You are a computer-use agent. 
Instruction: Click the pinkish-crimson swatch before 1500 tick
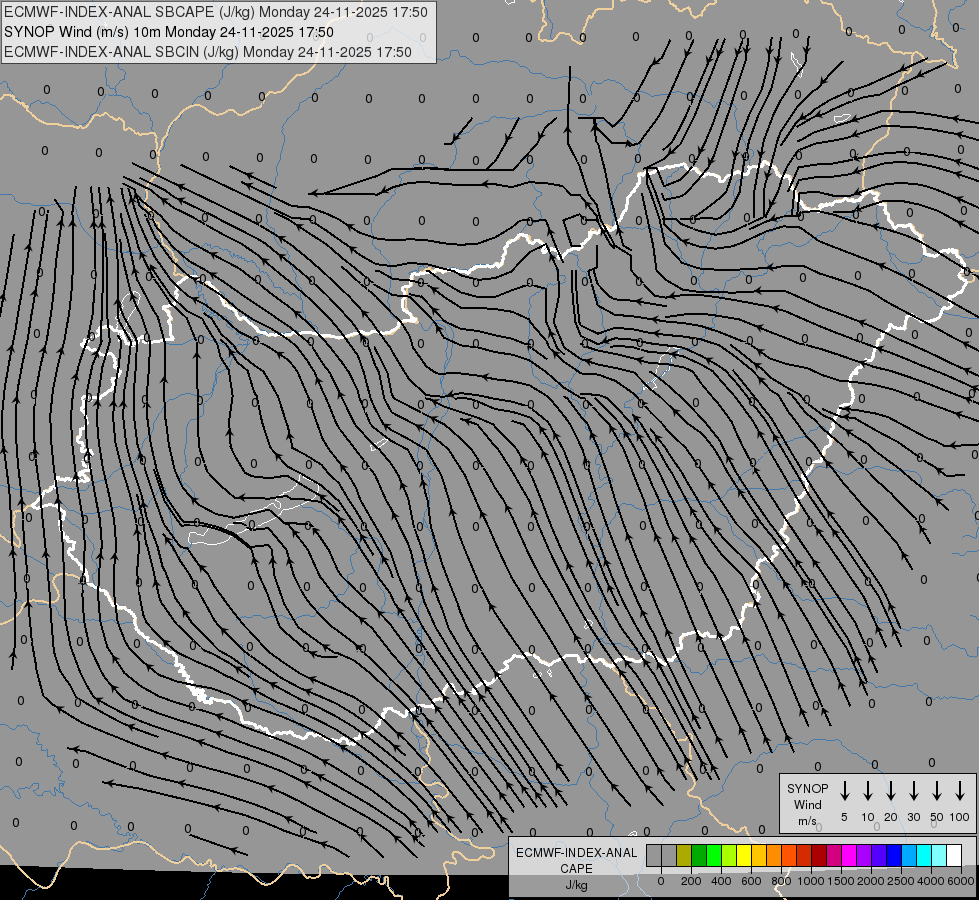835,855
